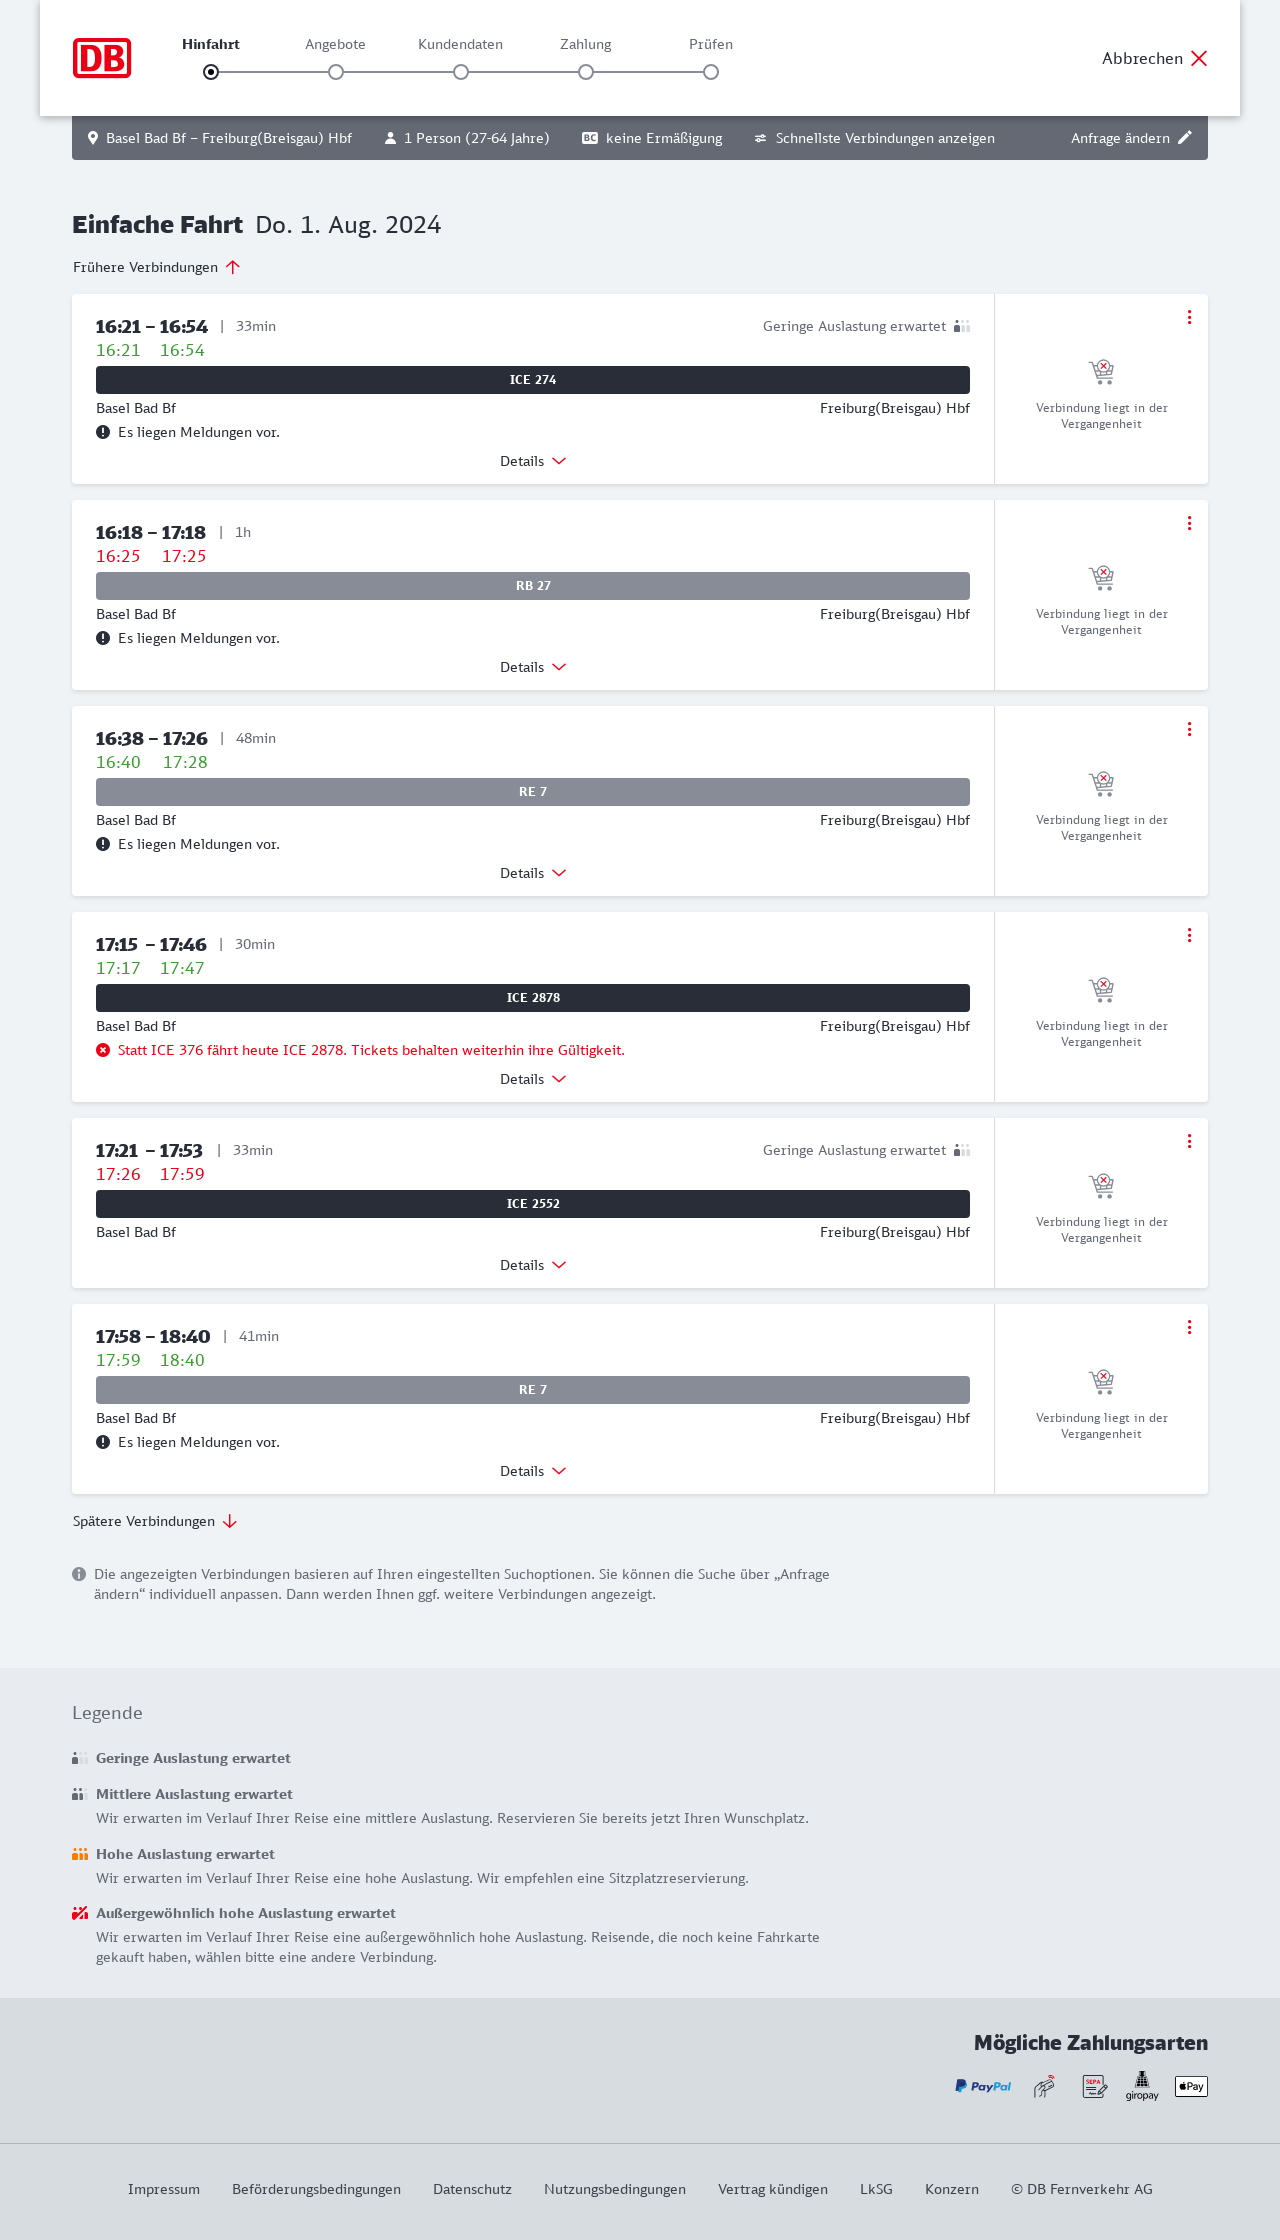1280x2240 pixels.
Task: Expand Details for the ICE 274 connection
Action: (533, 461)
